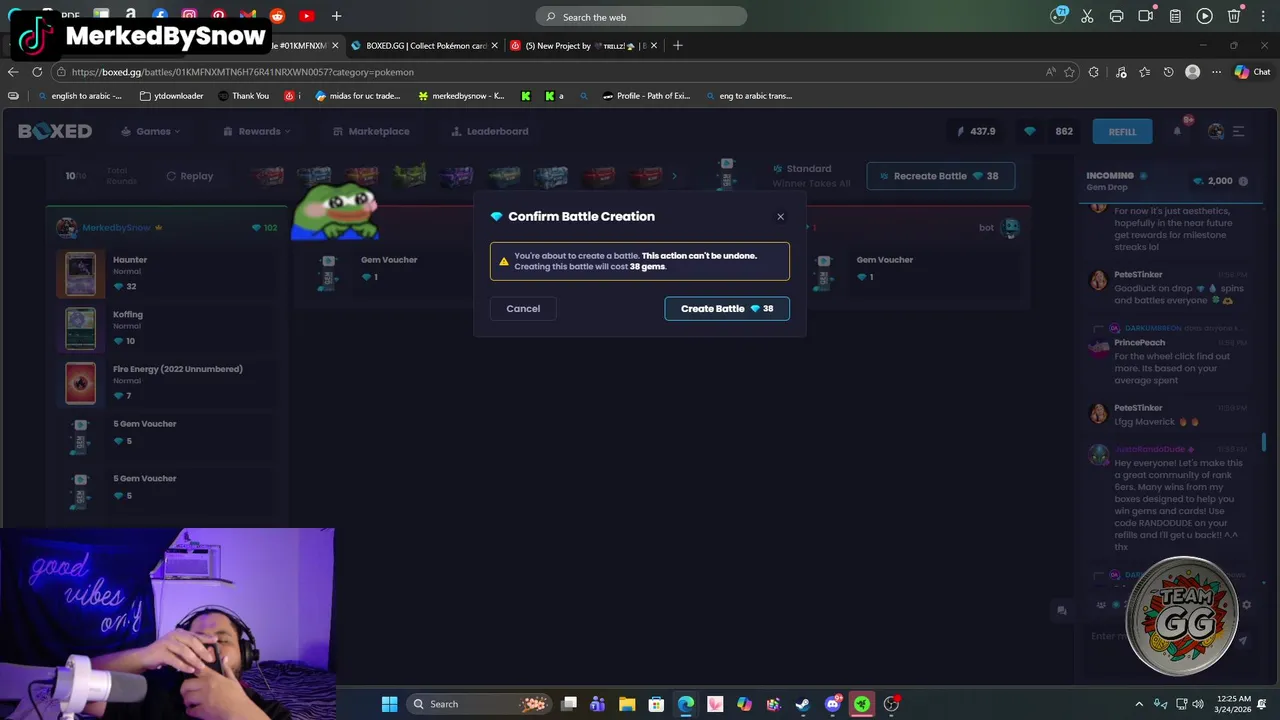The height and width of the screenshot is (720, 1280).
Task: Open the Favorites list icon
Action: 1144,72
